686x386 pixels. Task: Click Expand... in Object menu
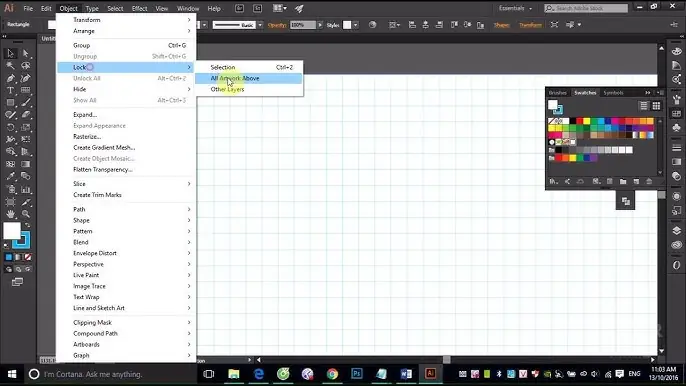(126, 115)
